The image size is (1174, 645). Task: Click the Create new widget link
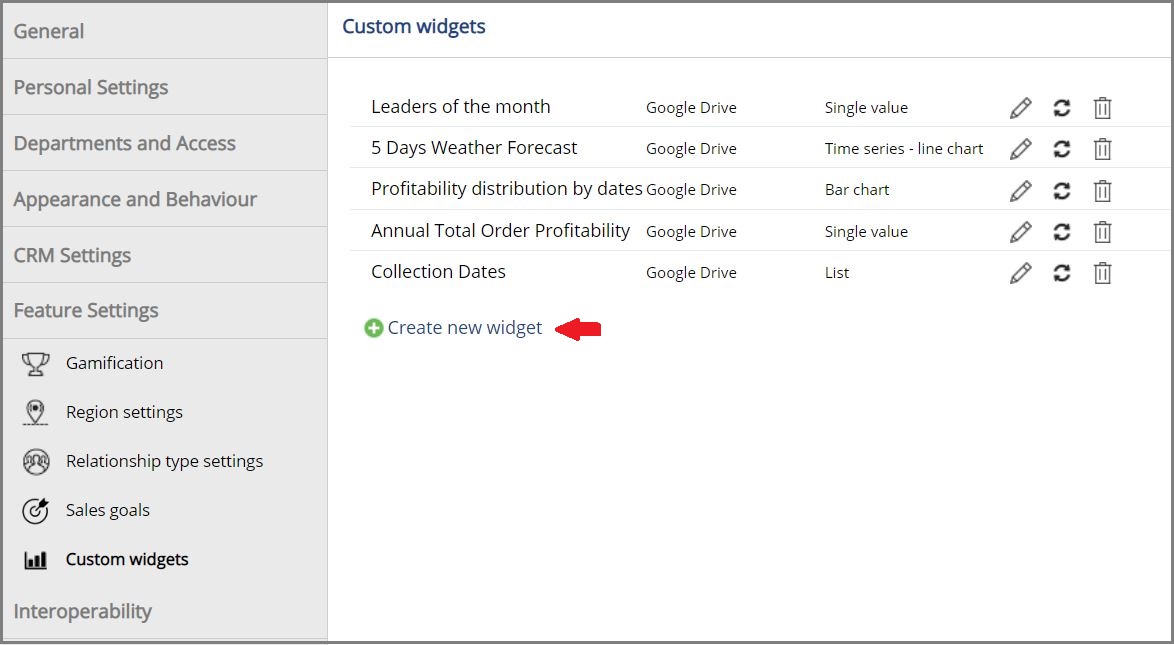tap(464, 328)
